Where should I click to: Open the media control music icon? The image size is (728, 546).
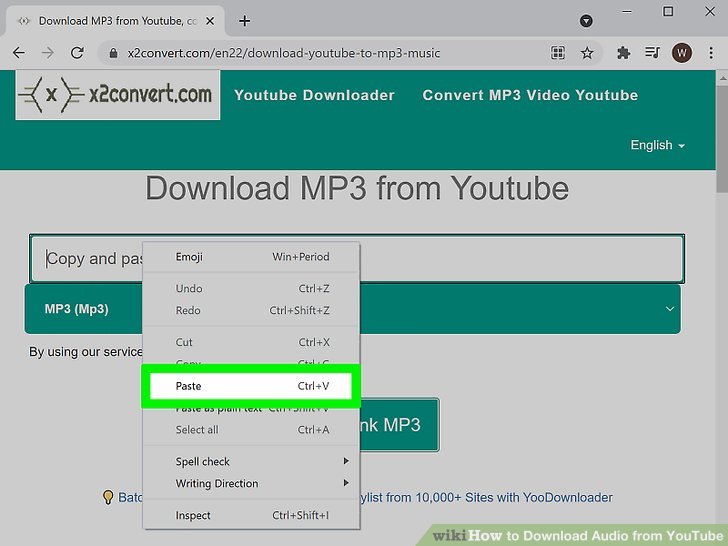tap(652, 53)
